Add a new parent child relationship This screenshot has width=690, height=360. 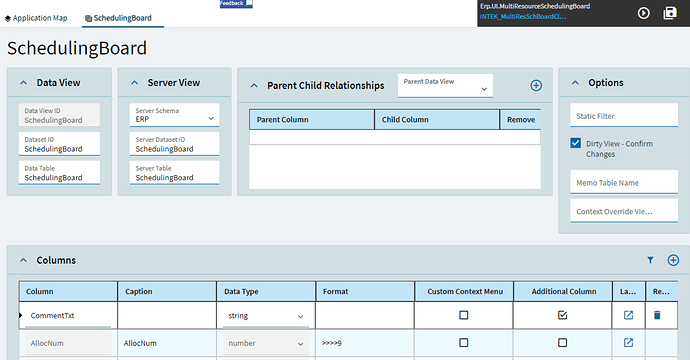[x=536, y=85]
